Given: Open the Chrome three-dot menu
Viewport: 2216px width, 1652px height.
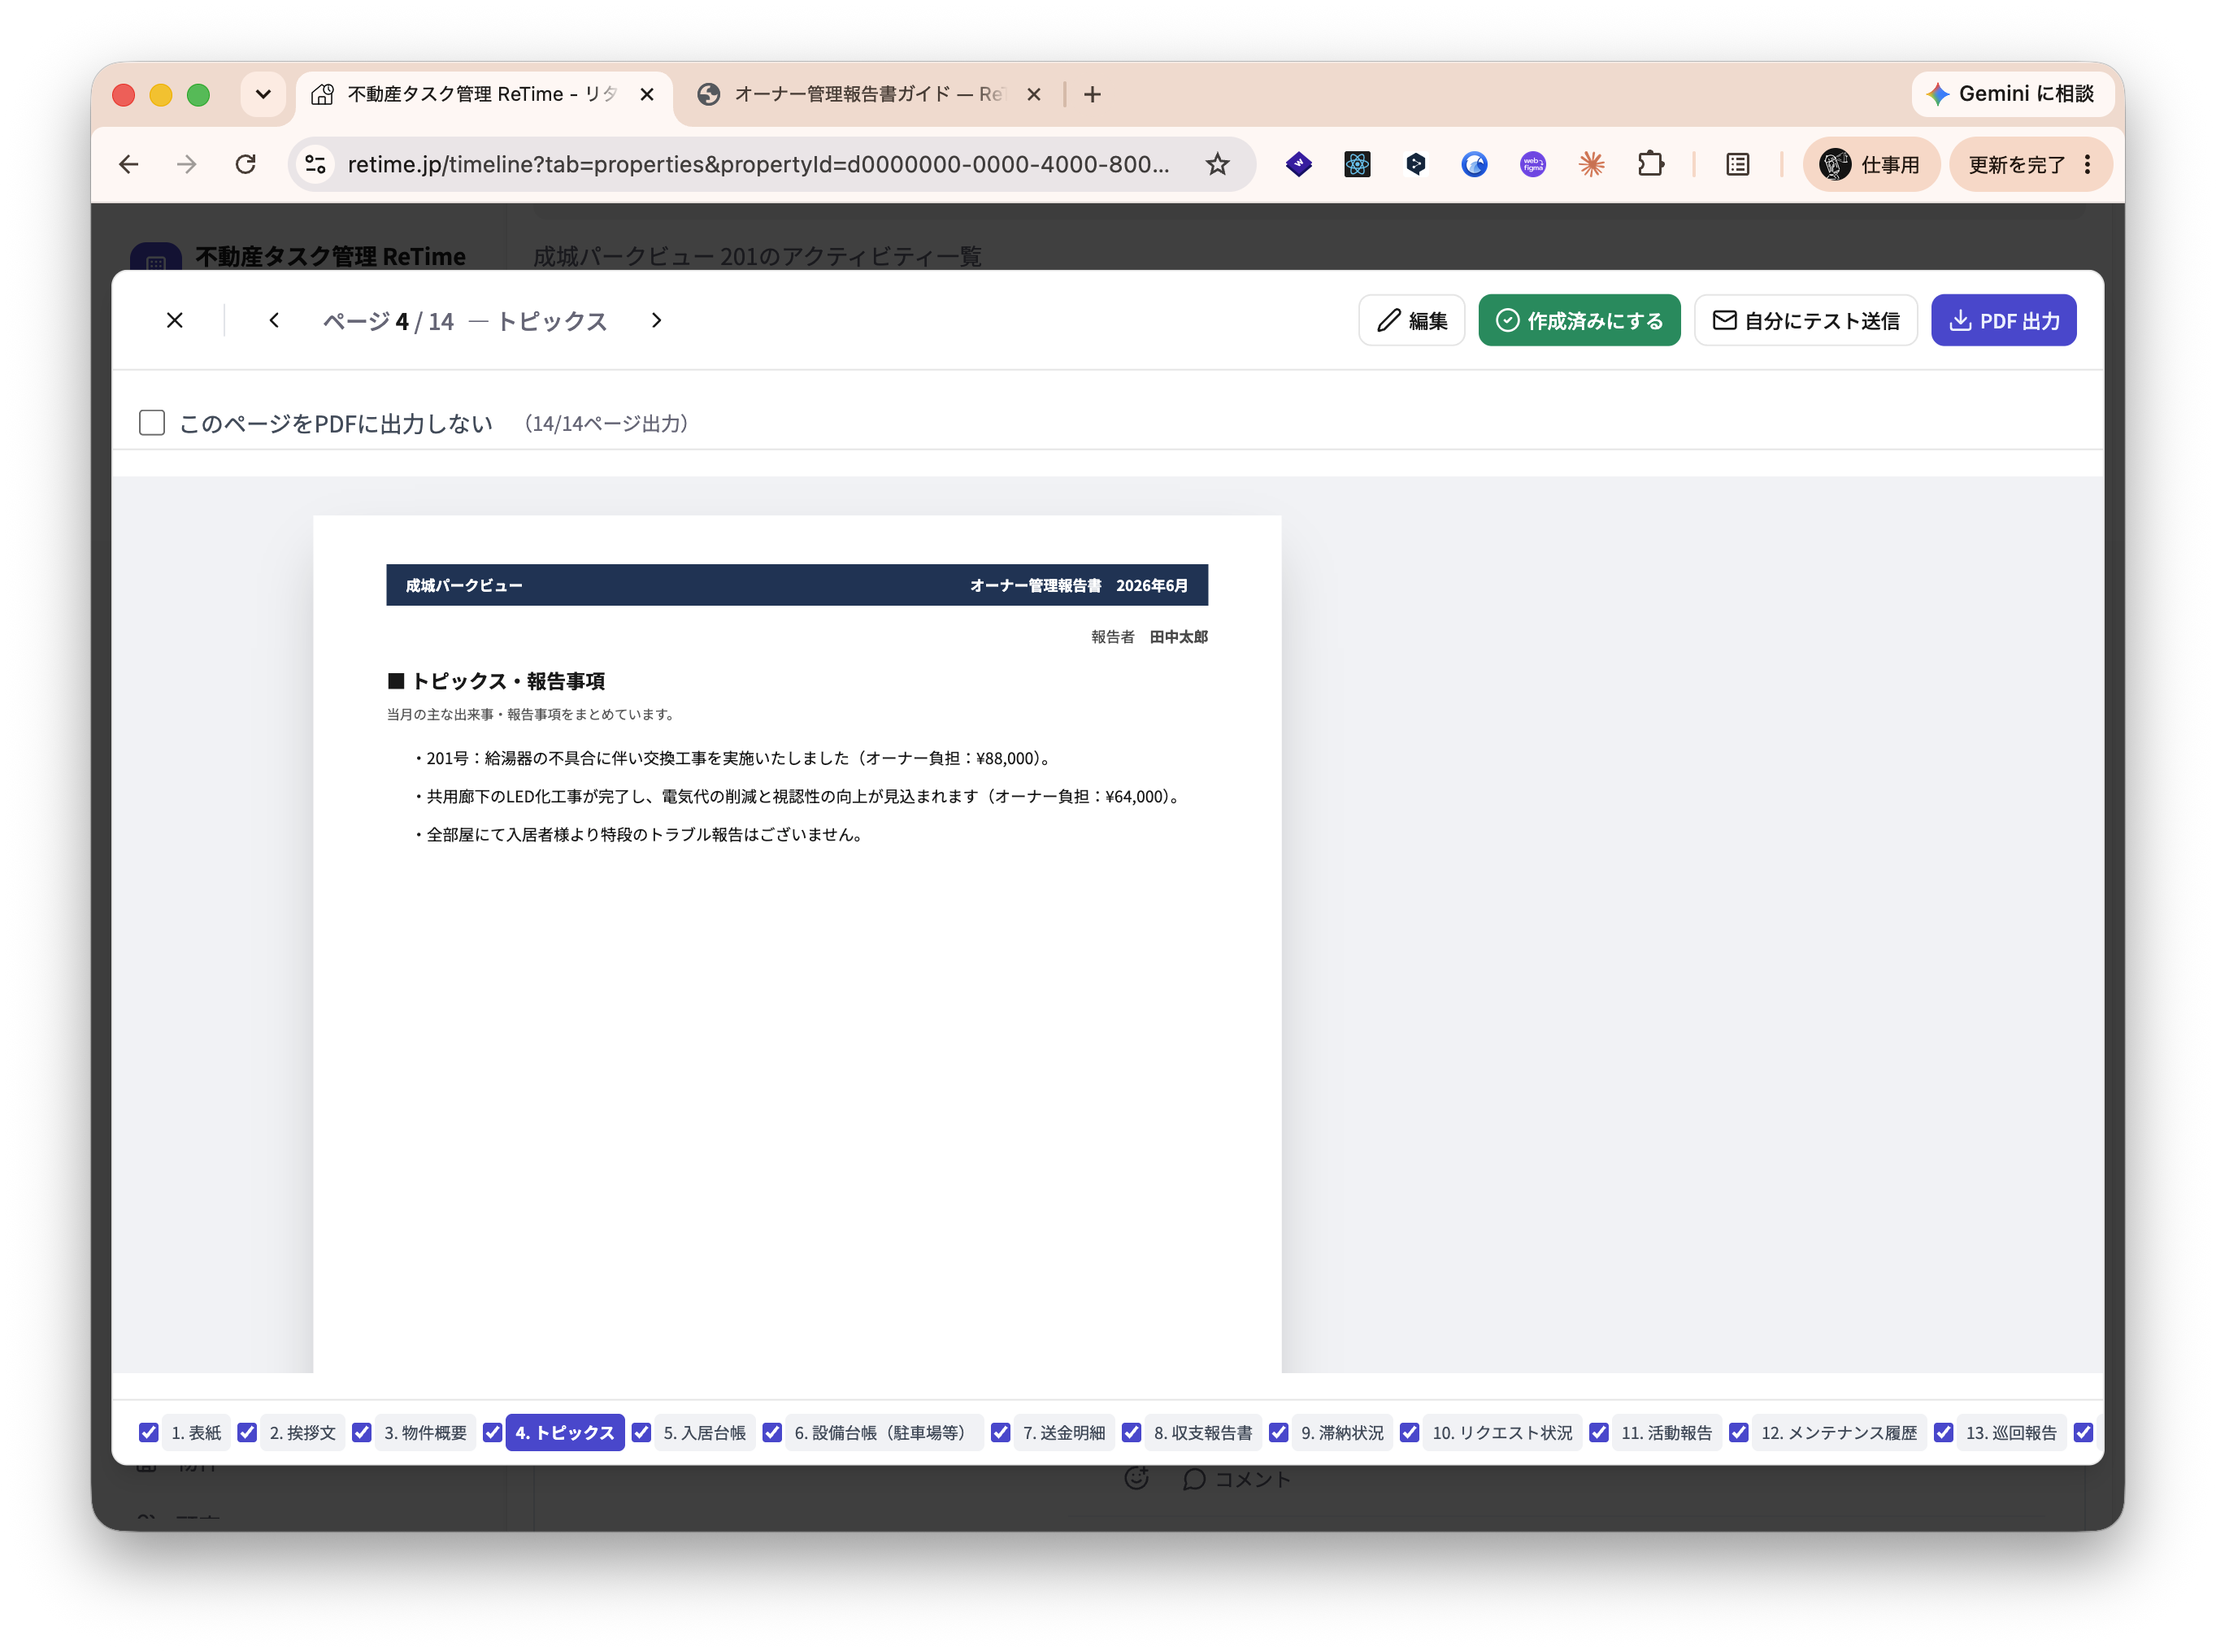Looking at the screenshot, I should tap(2088, 164).
